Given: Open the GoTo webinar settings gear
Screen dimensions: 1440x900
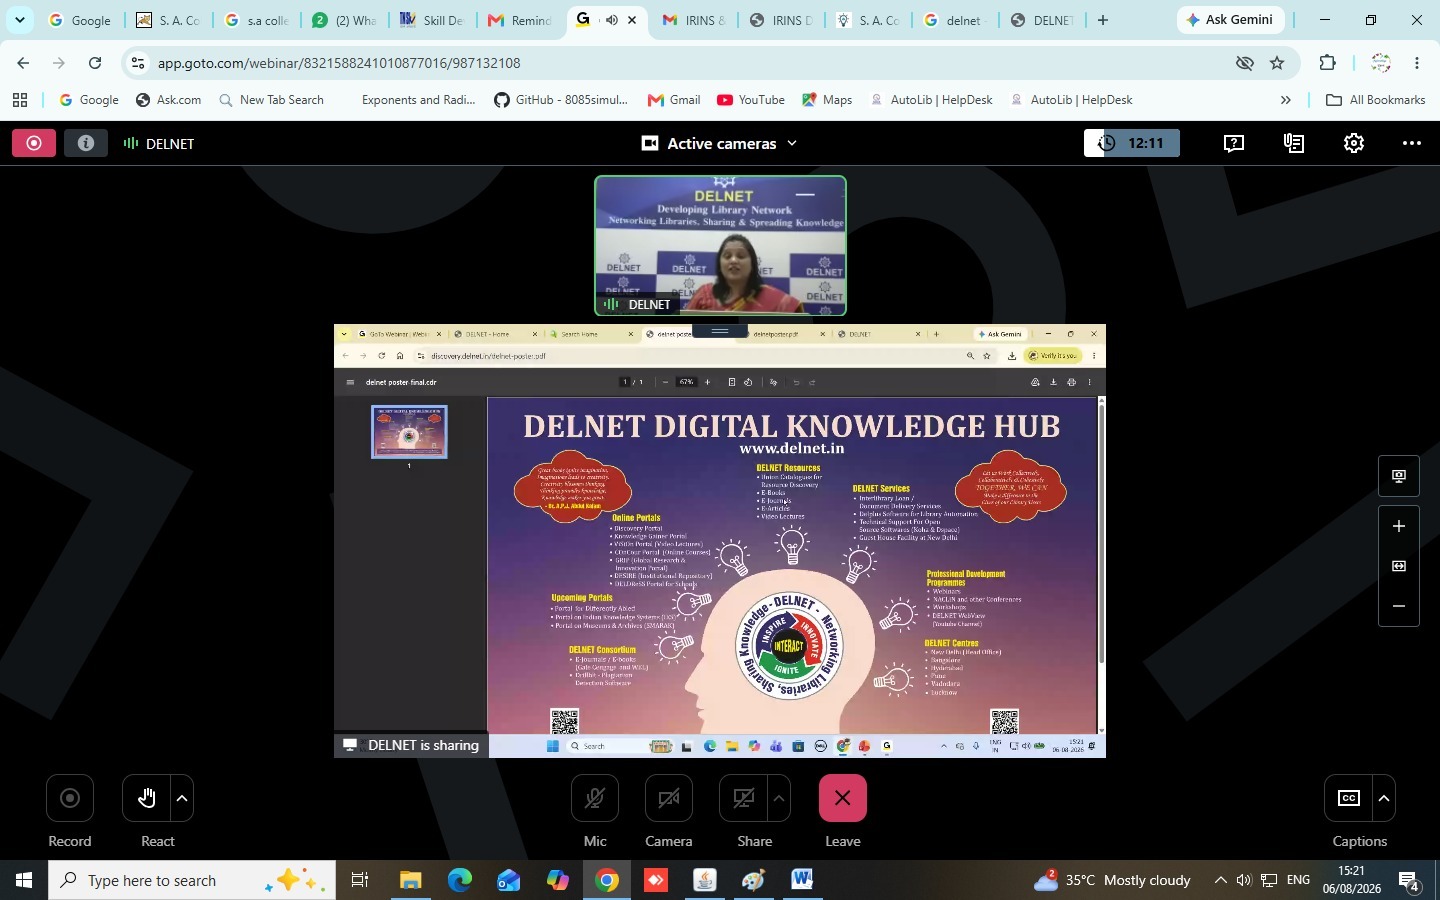Looking at the screenshot, I should tap(1354, 143).
